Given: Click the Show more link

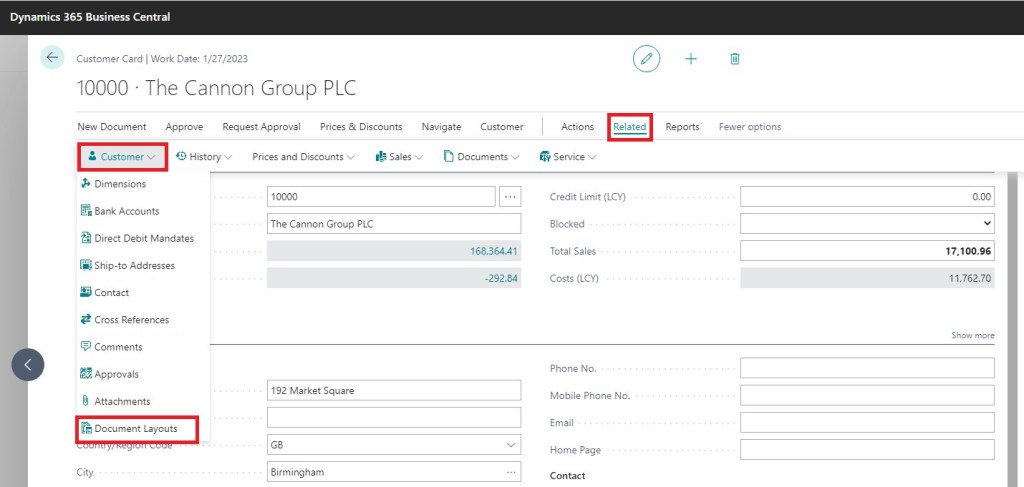Looking at the screenshot, I should (x=972, y=335).
